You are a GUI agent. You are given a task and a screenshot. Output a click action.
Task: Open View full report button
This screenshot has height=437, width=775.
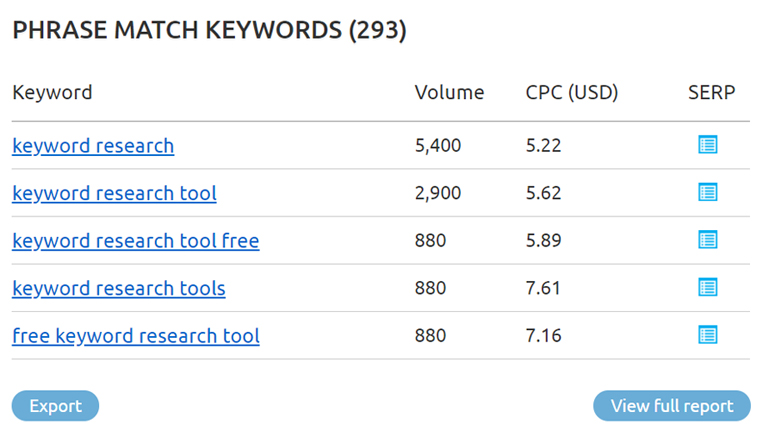pos(672,406)
